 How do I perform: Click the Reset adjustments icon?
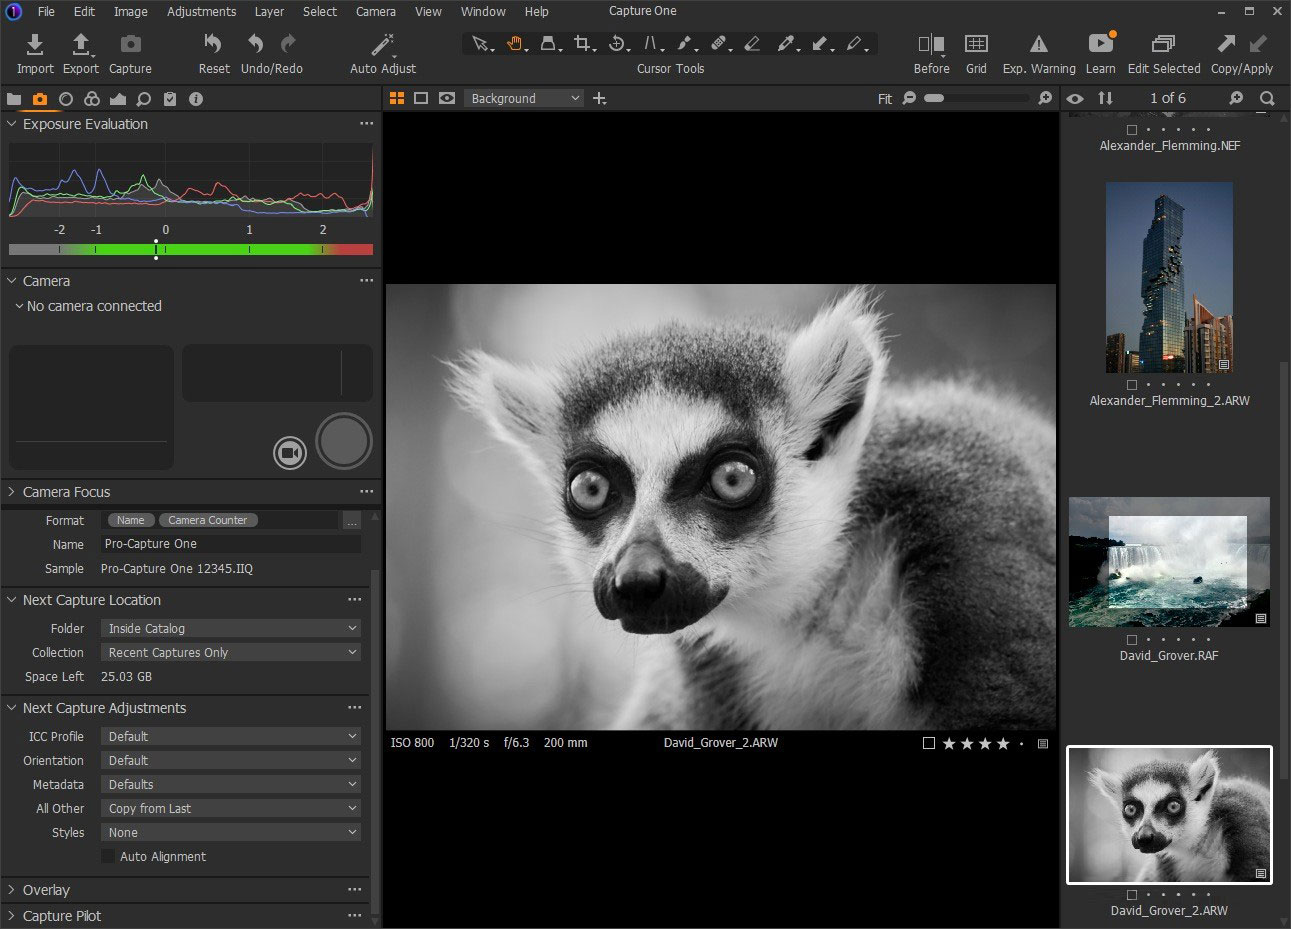[213, 45]
